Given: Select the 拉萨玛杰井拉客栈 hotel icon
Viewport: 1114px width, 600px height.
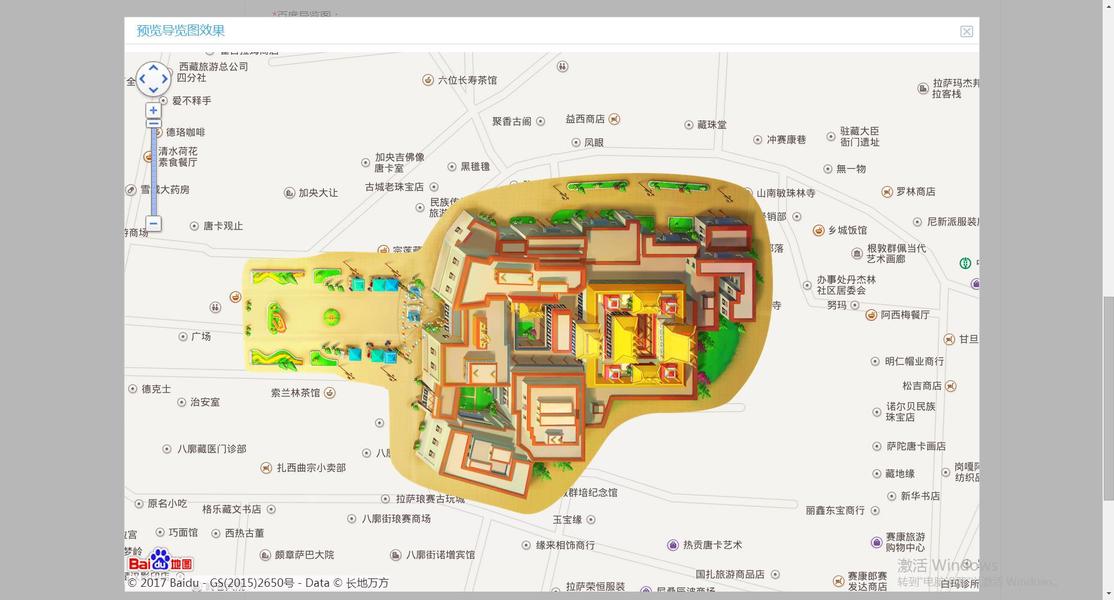Looking at the screenshot, I should (923, 89).
